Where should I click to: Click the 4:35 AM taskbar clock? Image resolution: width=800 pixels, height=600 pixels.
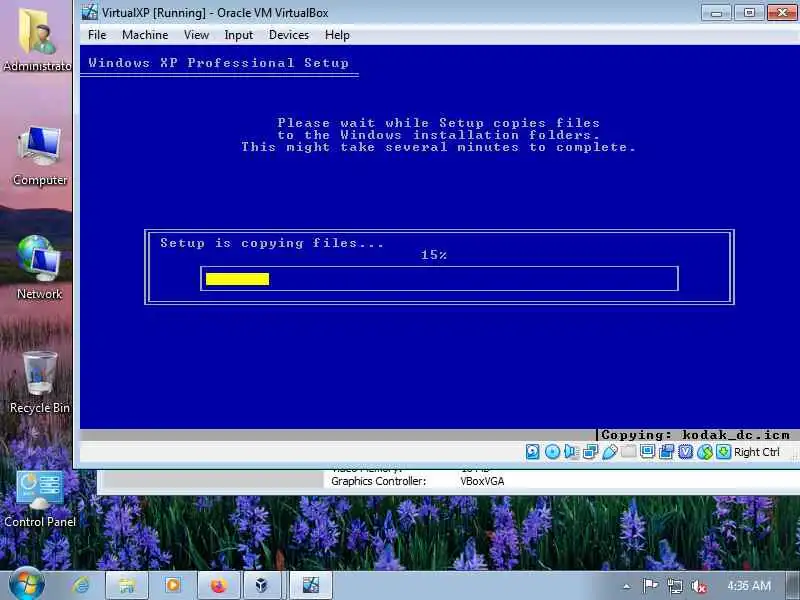pyautogui.click(x=749, y=586)
